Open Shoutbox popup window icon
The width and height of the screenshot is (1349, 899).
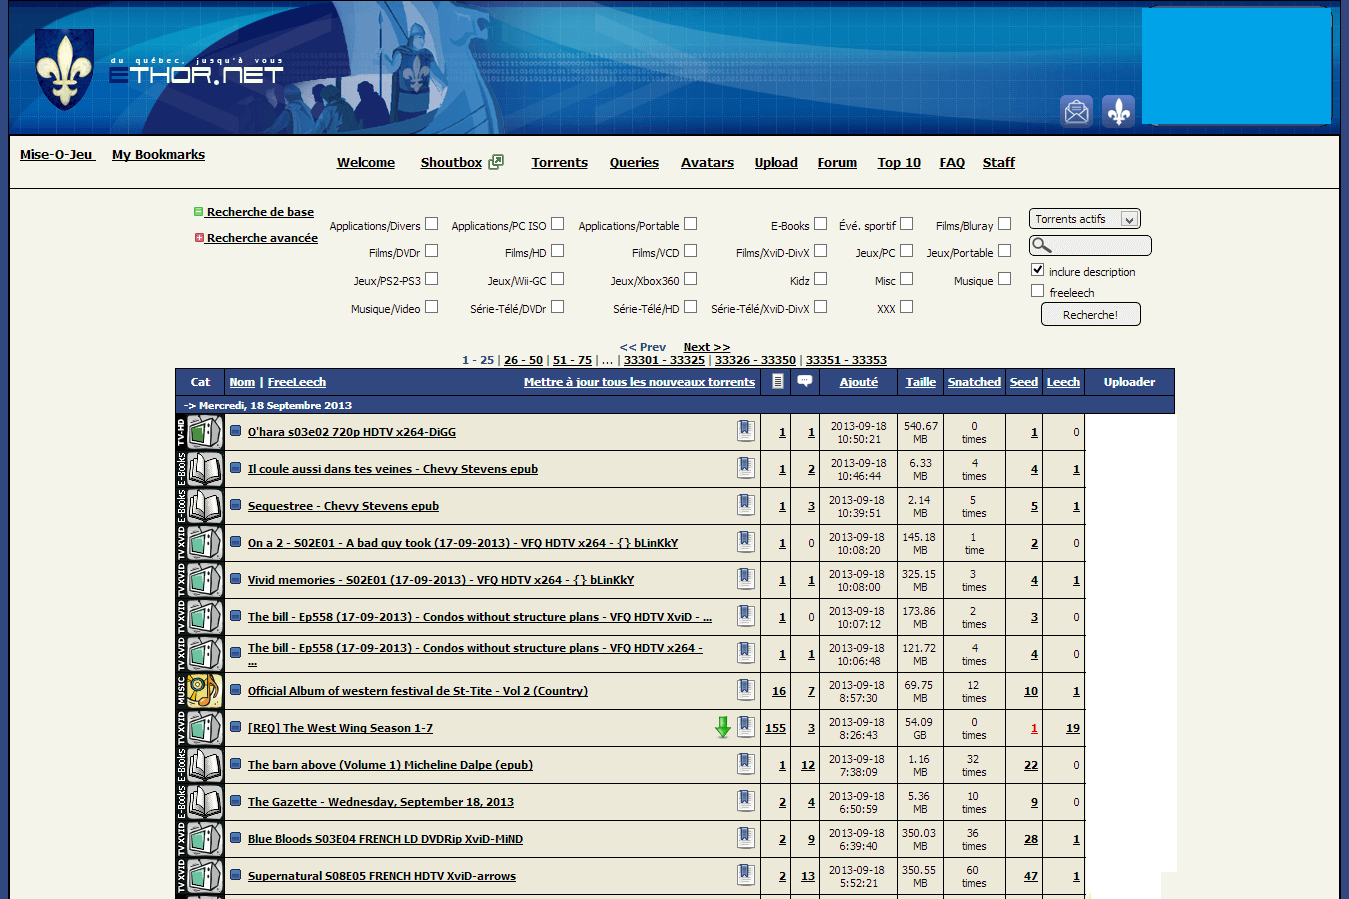click(x=496, y=162)
